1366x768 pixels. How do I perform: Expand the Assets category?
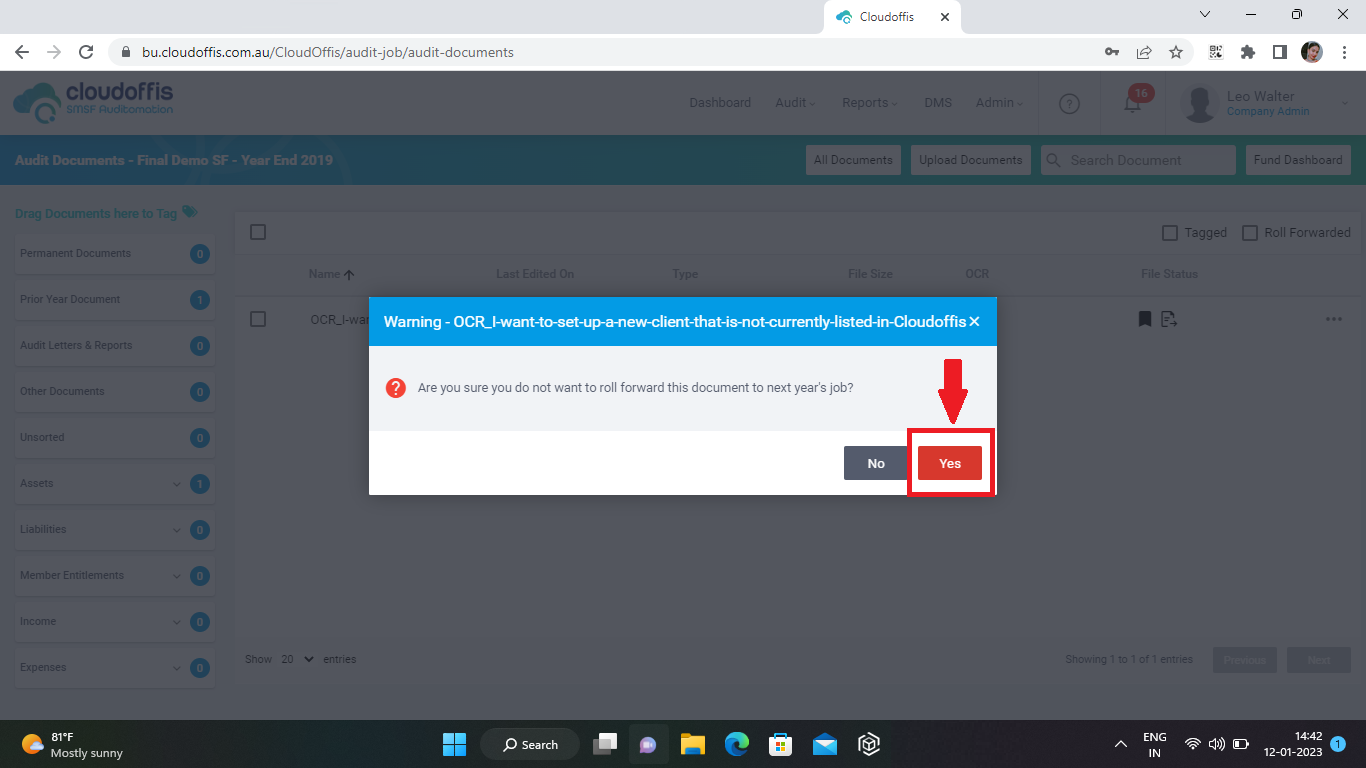coord(176,484)
